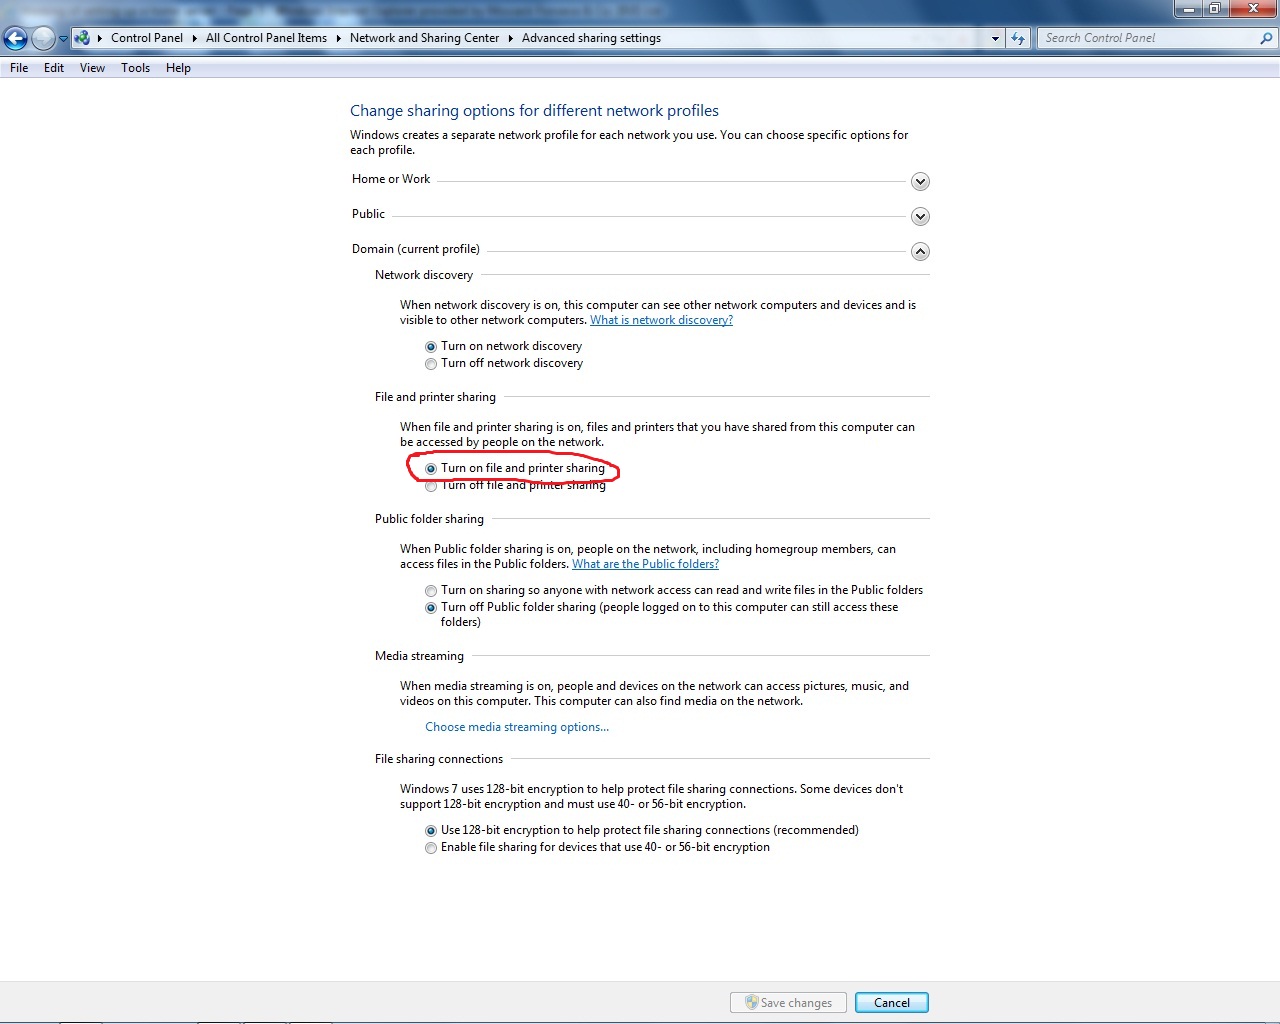The image size is (1280, 1024).
Task: Open the Help menu
Action: click(x=178, y=68)
